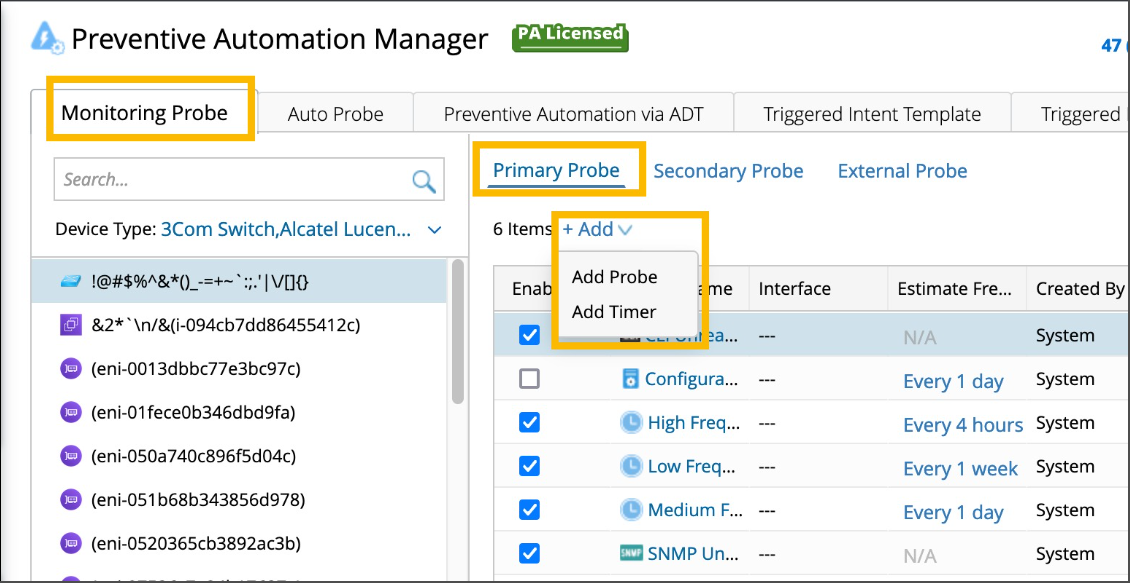Viewport: 1130px width, 584px height.
Task: Click the icon beside eni-0013dbbc77e3bc97c
Action: pos(71,369)
